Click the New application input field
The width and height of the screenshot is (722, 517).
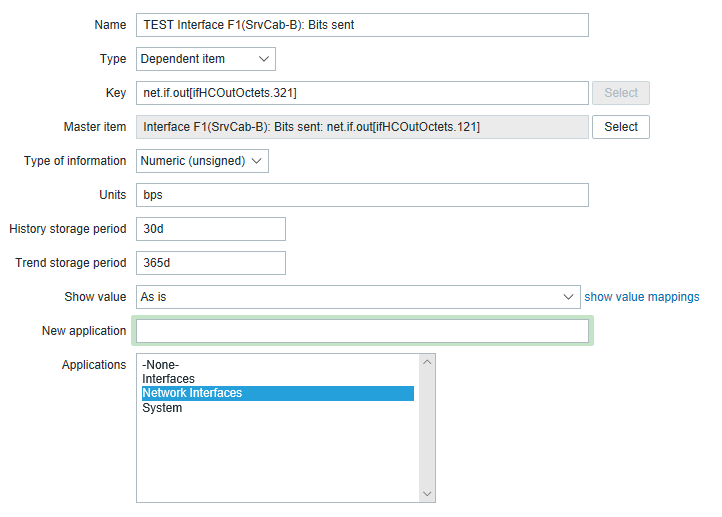pos(362,331)
